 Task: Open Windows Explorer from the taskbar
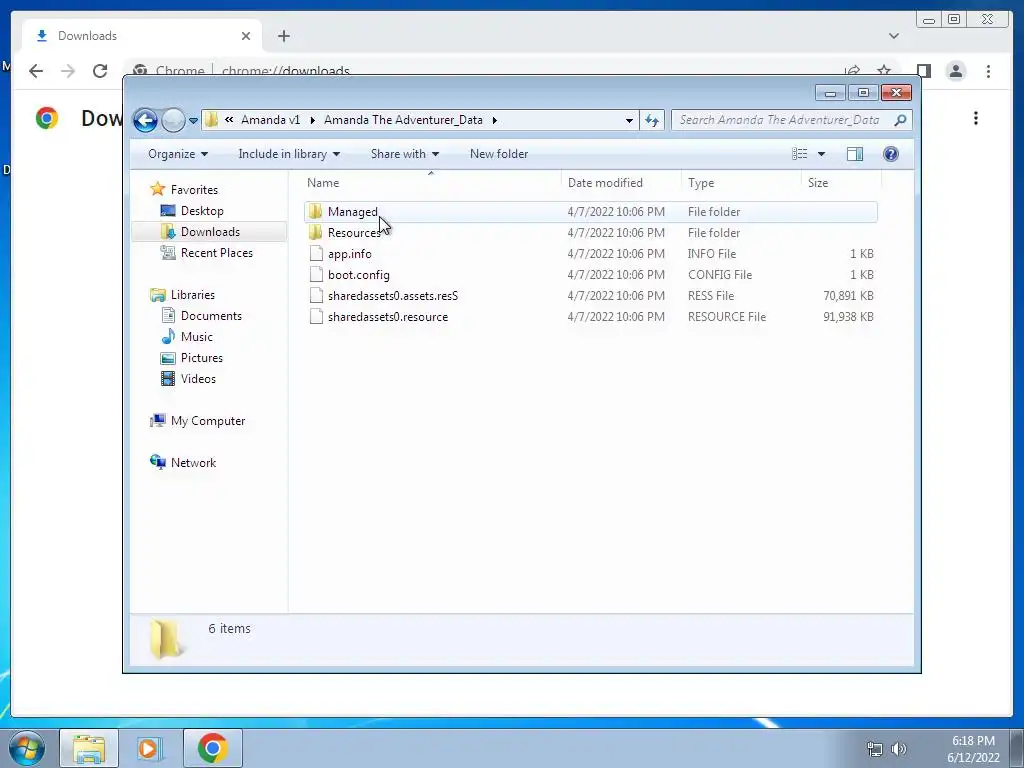(89, 748)
